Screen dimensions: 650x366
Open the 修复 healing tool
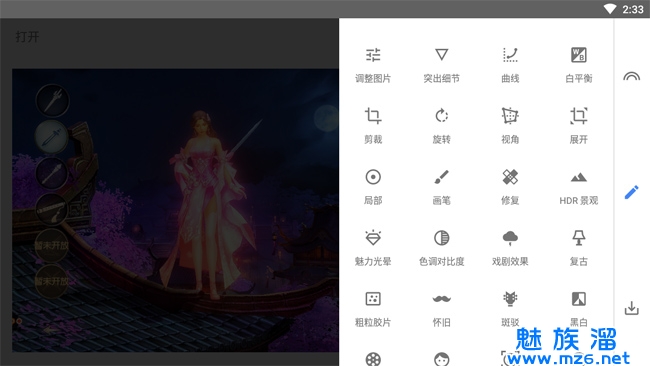click(x=510, y=187)
